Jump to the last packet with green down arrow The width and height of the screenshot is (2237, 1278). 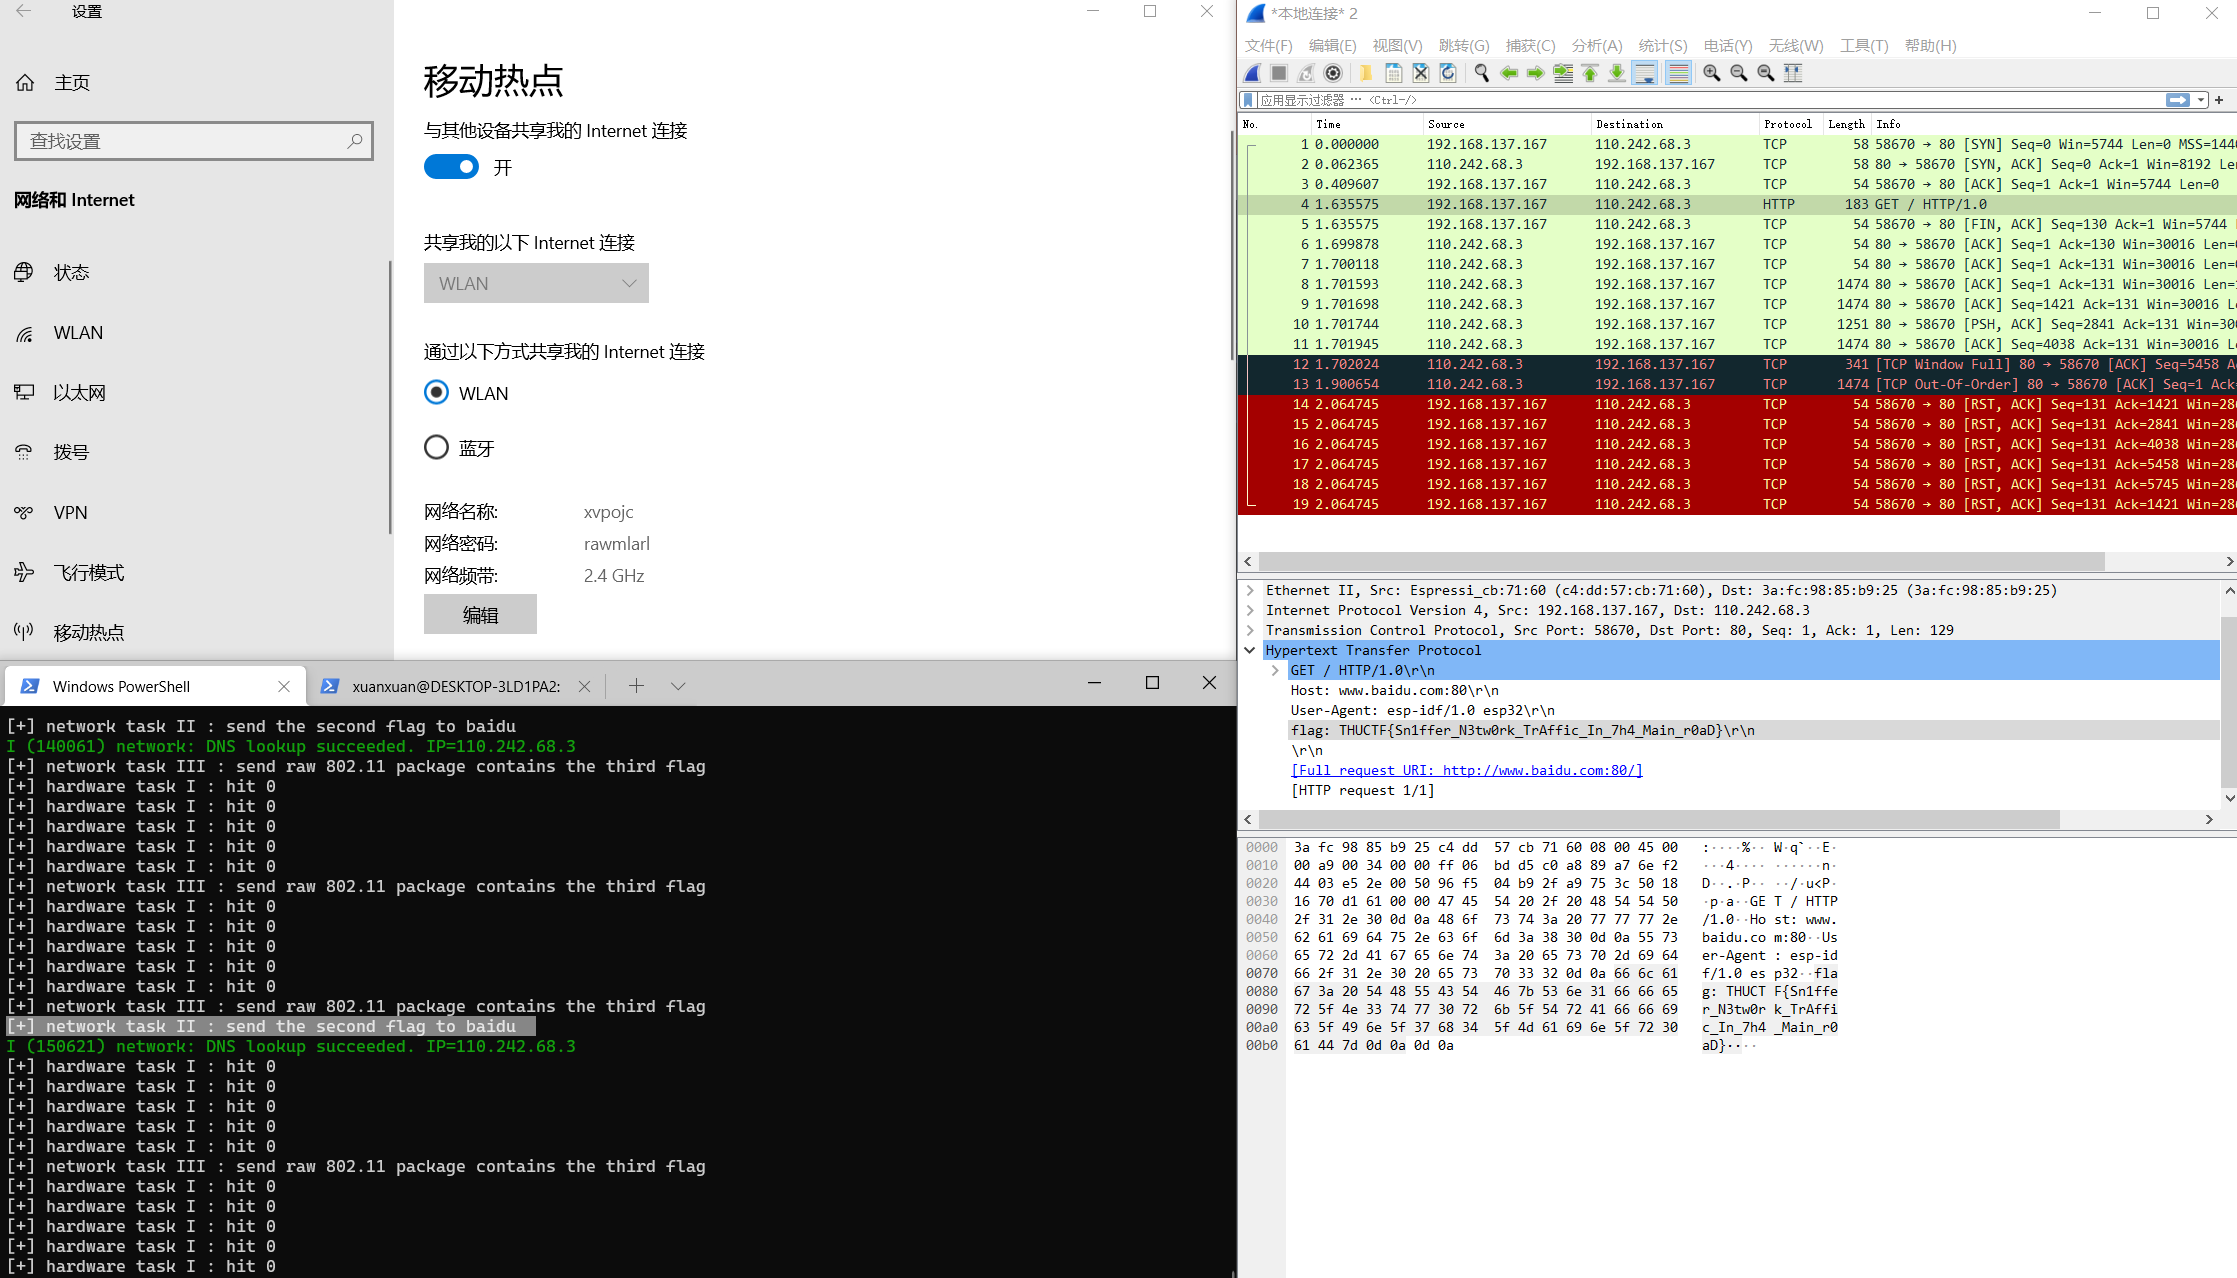(x=1617, y=72)
